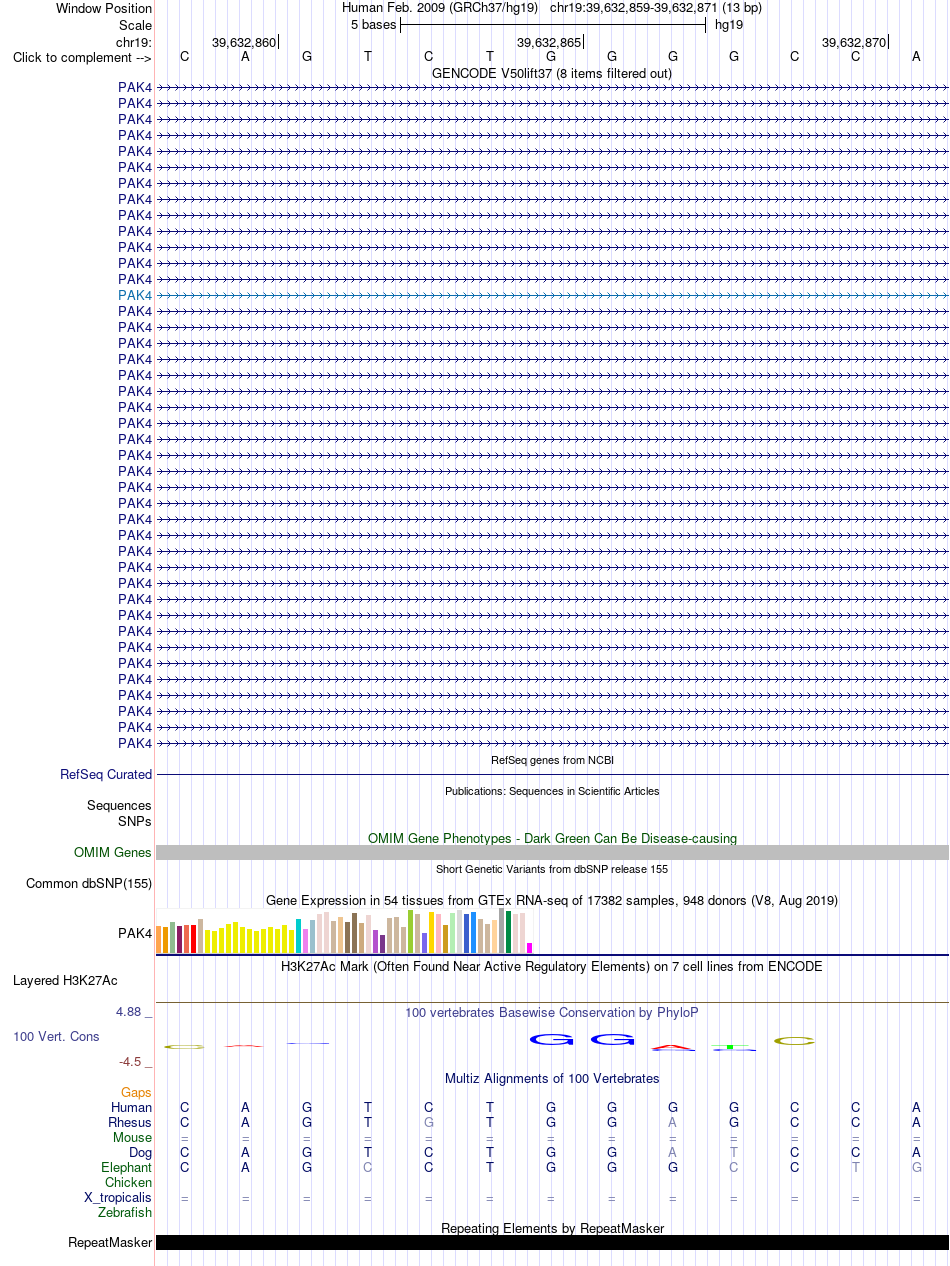950x1266 pixels.
Task: Click the gray OMIM Genes item bar
Action: (x=552, y=853)
